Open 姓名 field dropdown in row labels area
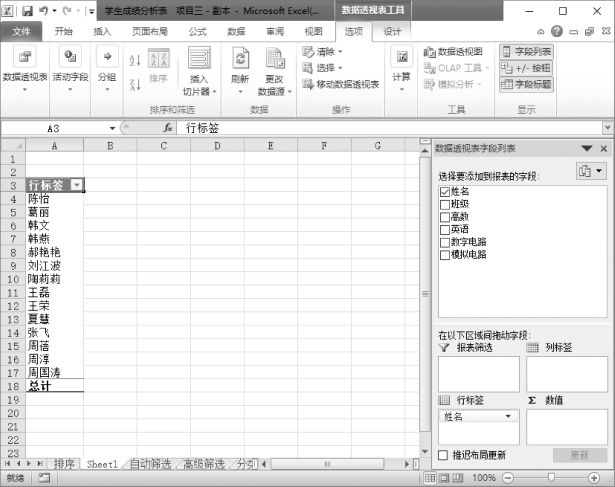615x487 pixels. click(x=508, y=416)
